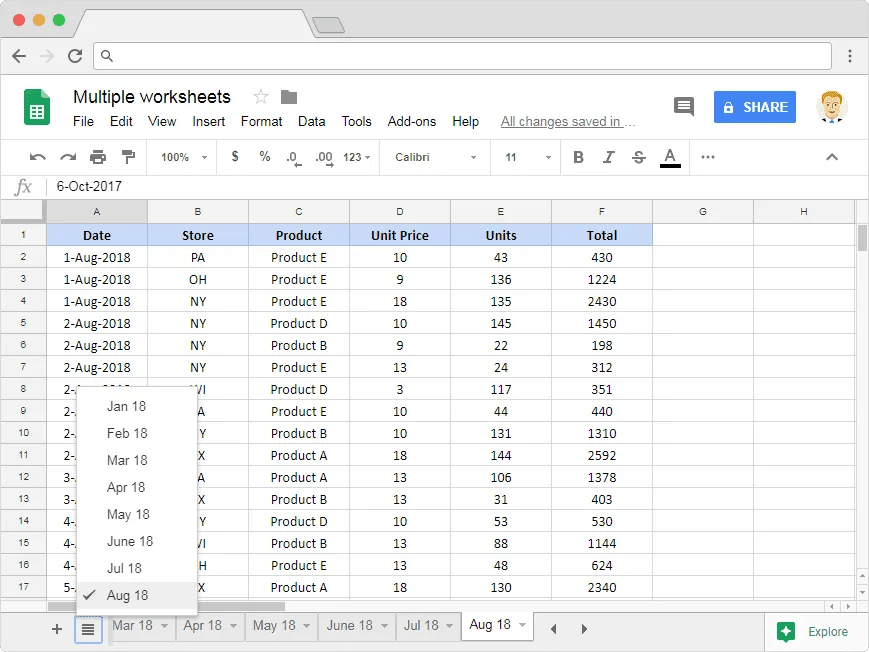Toggle italic formatting
The height and width of the screenshot is (652, 869).
pyautogui.click(x=611, y=157)
